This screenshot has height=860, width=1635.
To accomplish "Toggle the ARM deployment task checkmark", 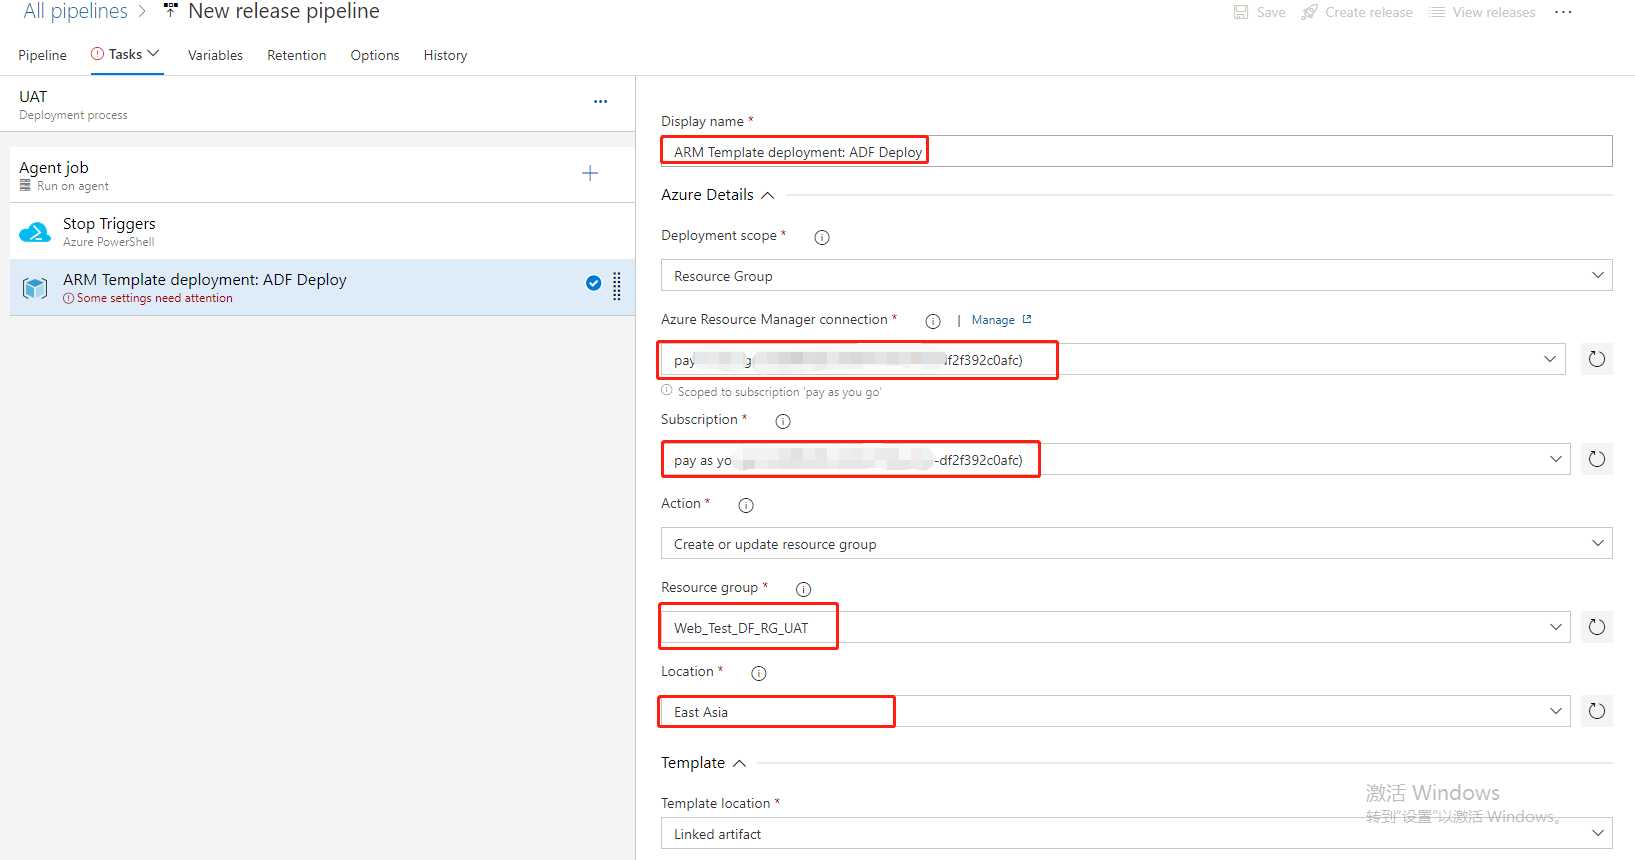I will (593, 283).
